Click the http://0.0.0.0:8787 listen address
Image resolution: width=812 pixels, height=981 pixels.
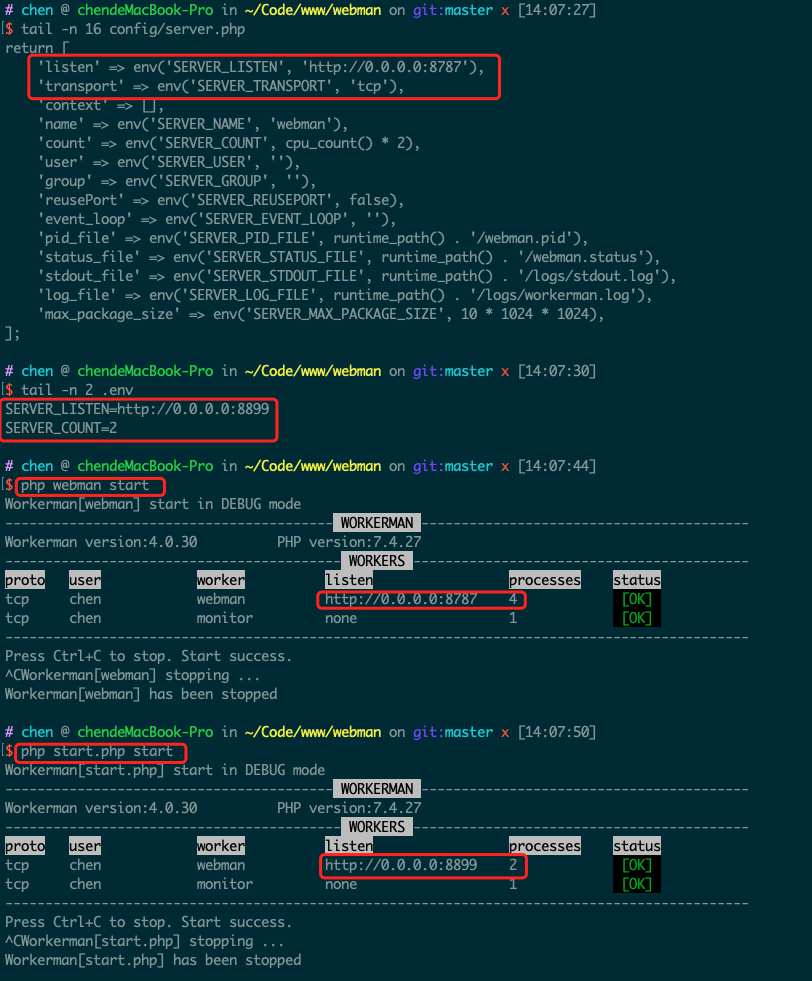[x=401, y=599]
